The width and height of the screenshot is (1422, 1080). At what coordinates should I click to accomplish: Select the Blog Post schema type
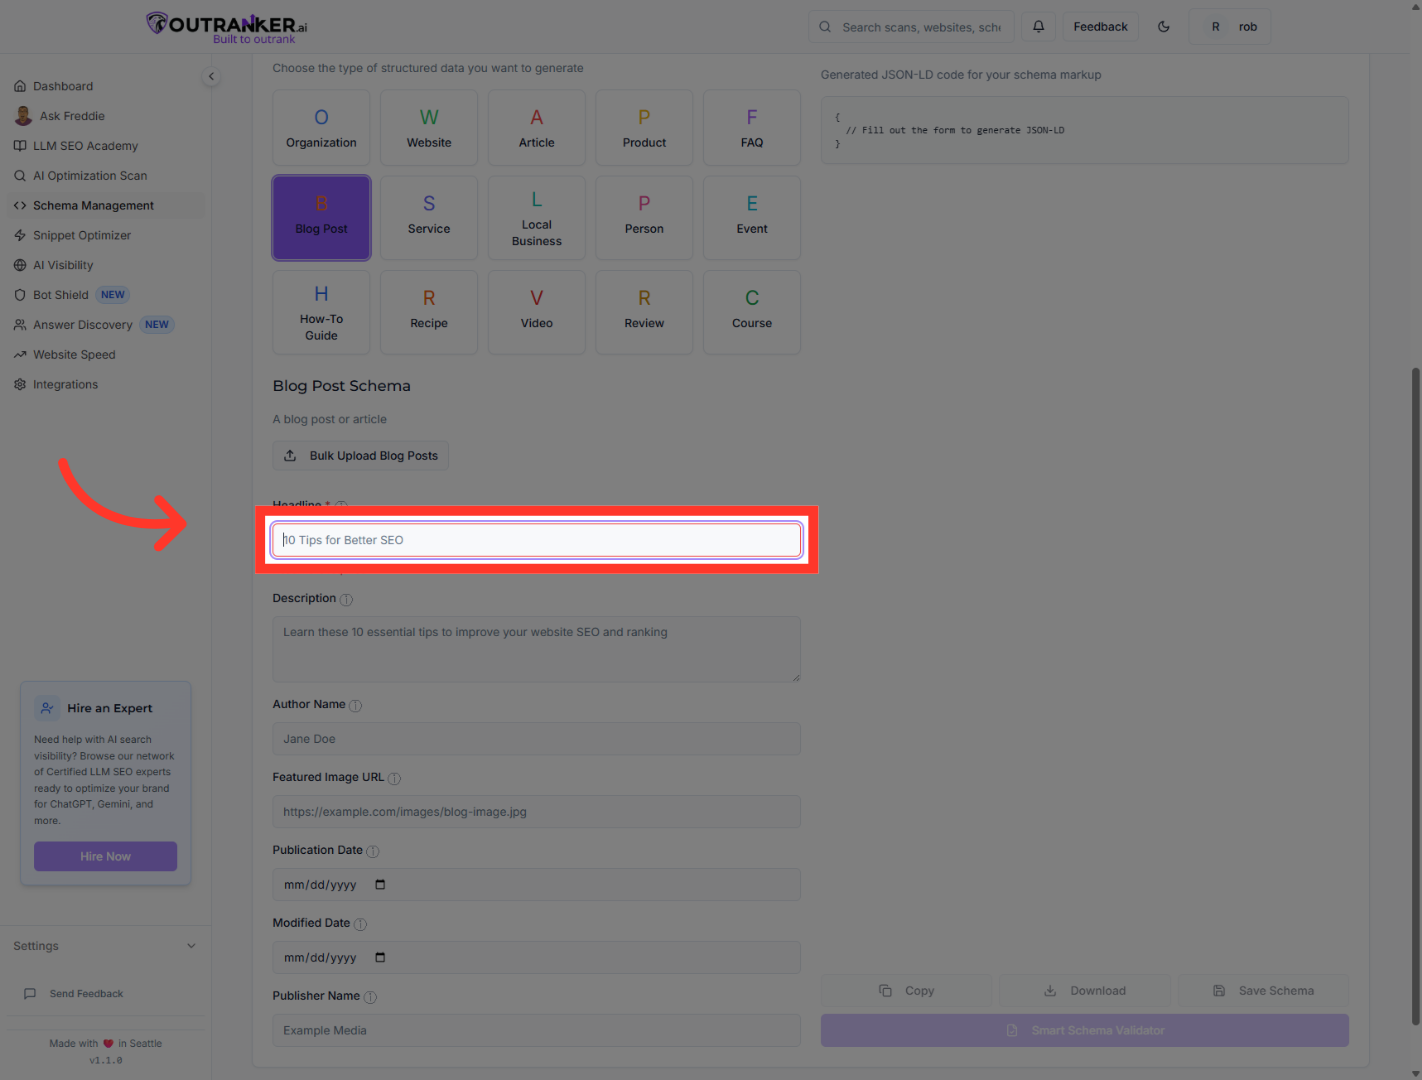(321, 218)
